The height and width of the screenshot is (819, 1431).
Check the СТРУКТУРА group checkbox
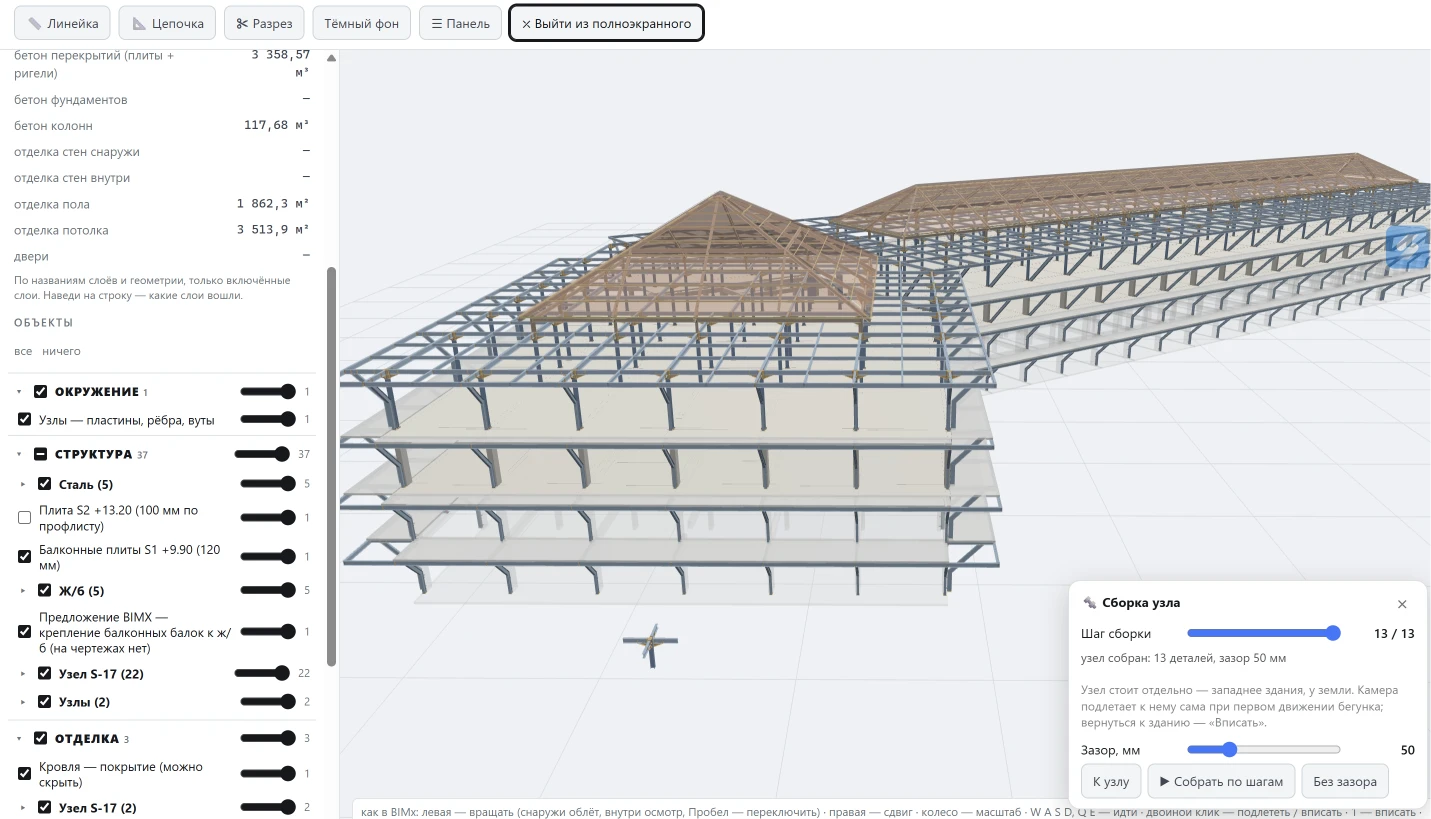click(x=41, y=454)
